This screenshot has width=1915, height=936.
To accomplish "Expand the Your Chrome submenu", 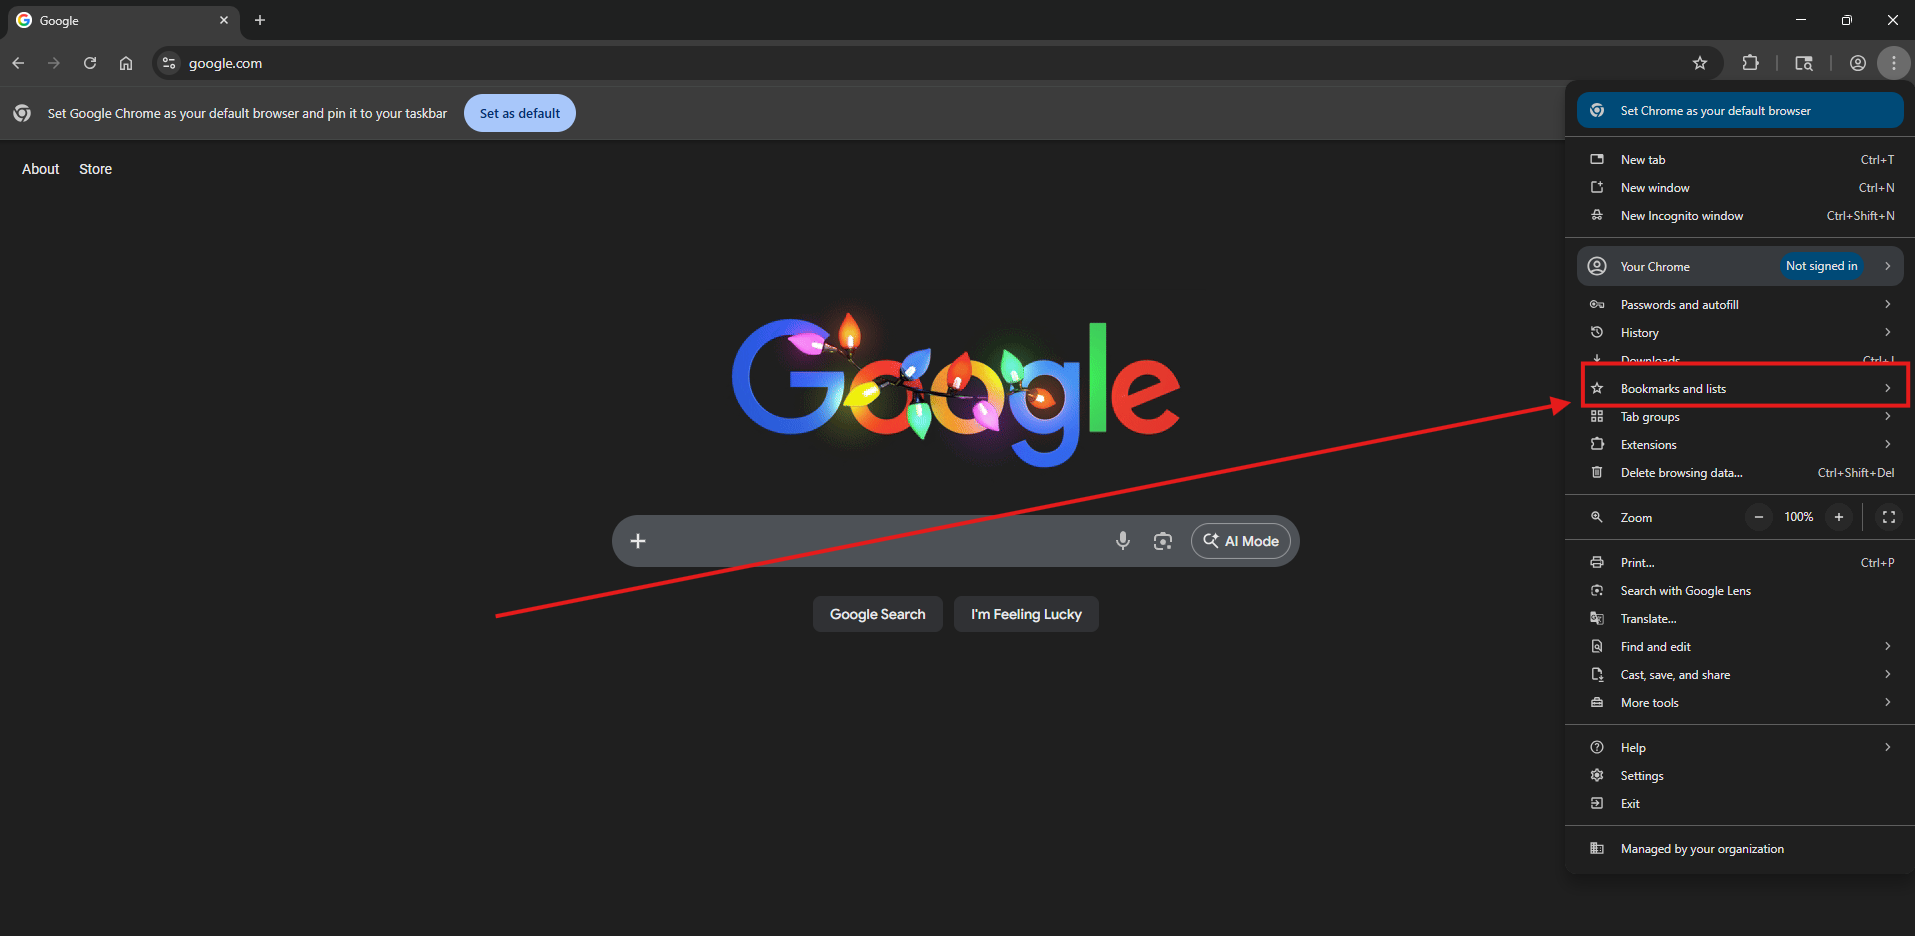I will [x=1740, y=266].
